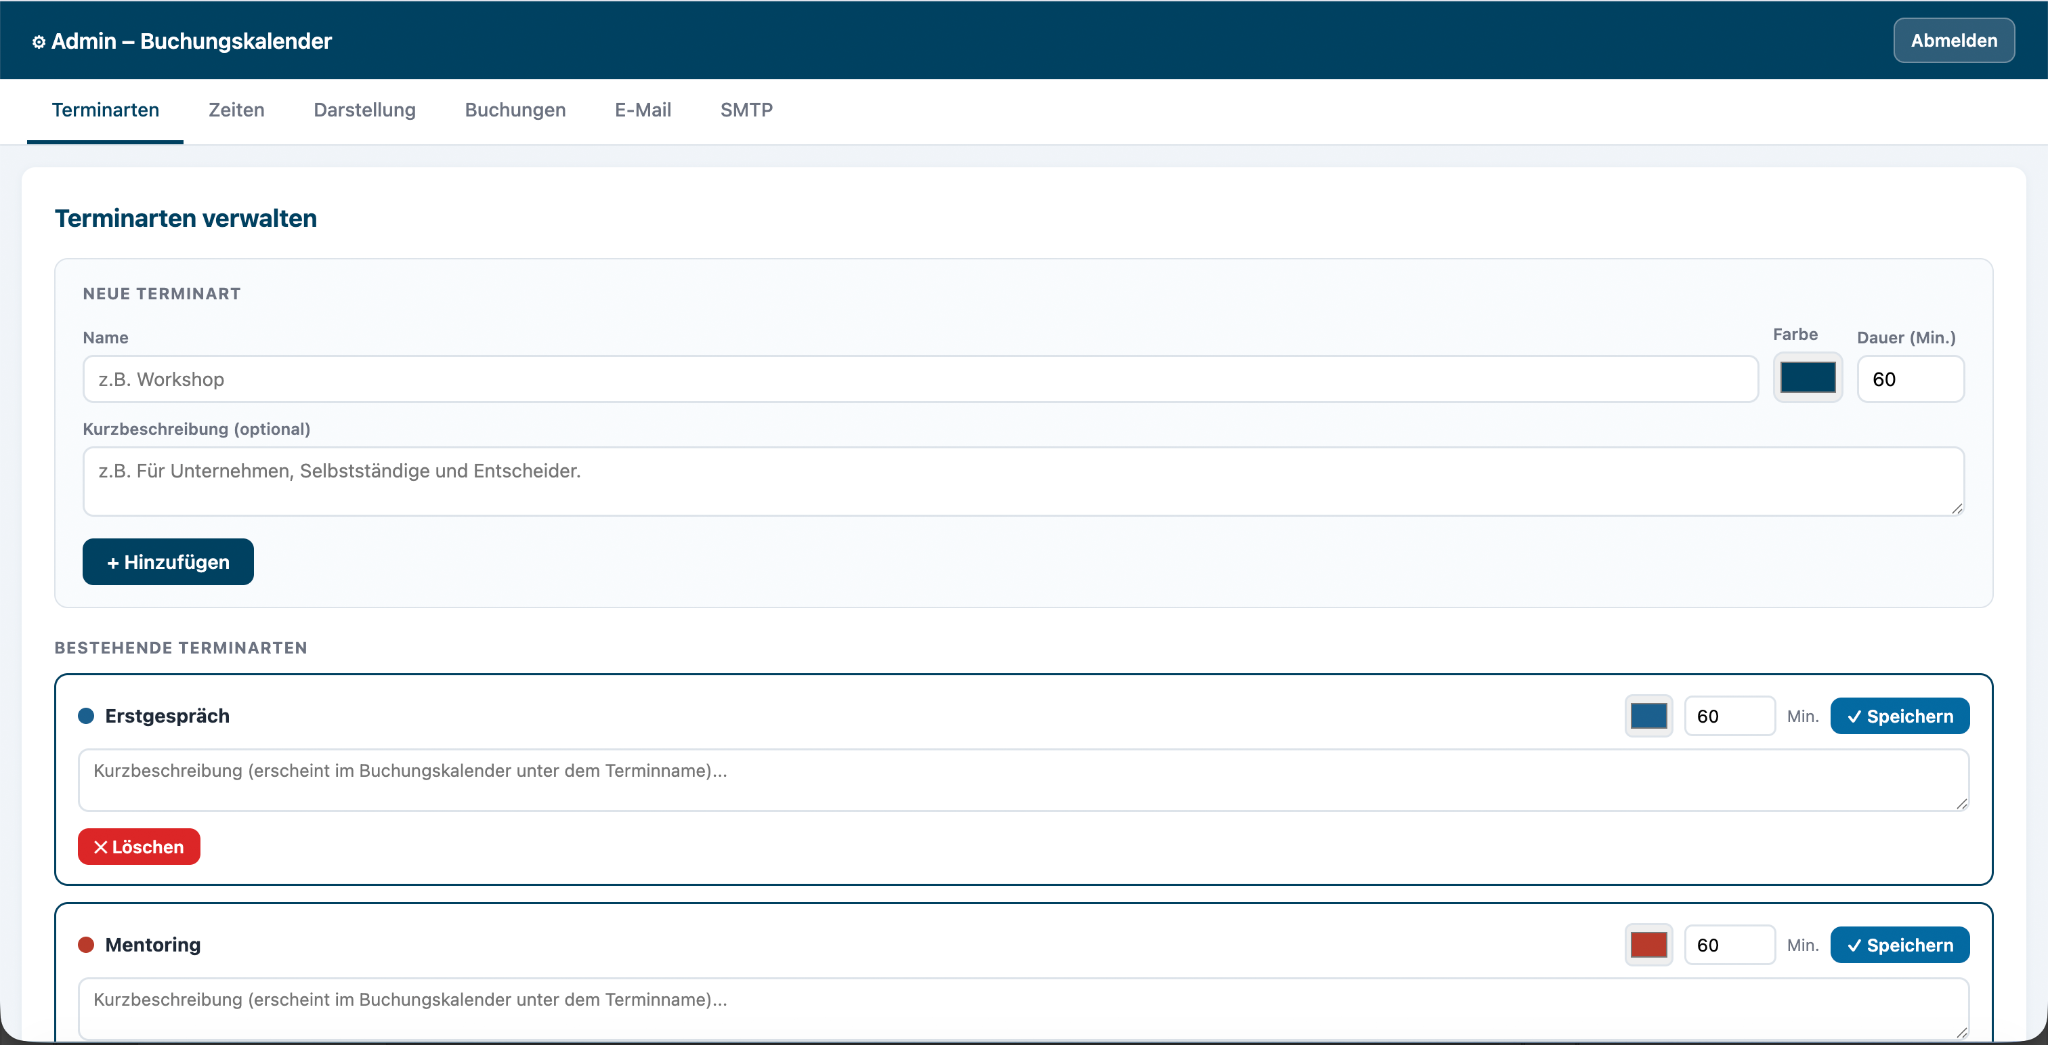Open the Erstgespräch color swatch

click(1649, 716)
